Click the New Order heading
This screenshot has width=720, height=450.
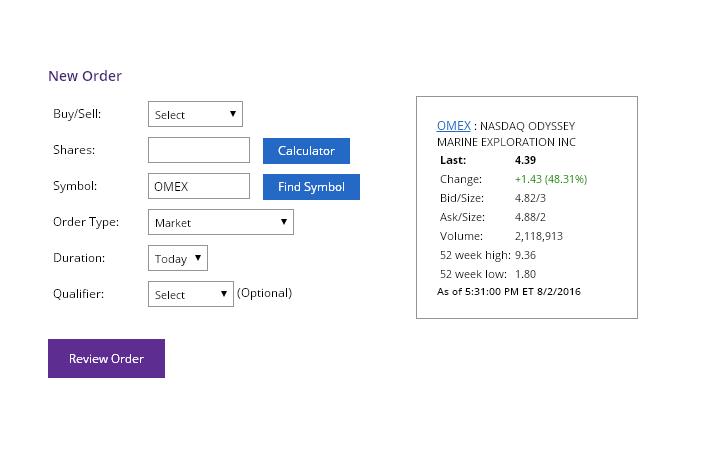coord(85,76)
